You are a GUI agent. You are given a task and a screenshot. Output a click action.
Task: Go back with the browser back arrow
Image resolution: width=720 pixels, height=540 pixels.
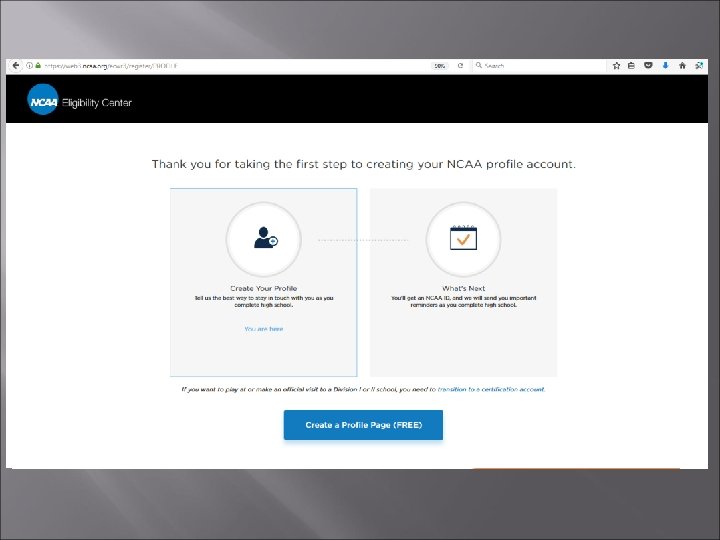(16, 66)
